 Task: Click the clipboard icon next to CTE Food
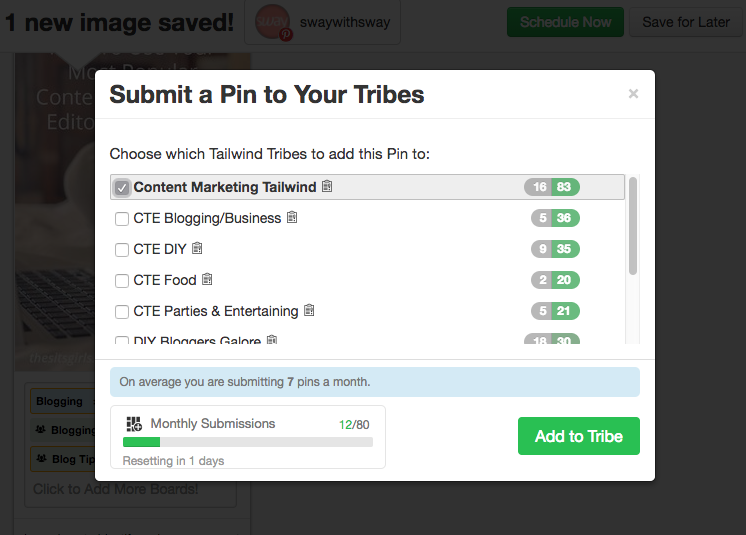coord(207,279)
